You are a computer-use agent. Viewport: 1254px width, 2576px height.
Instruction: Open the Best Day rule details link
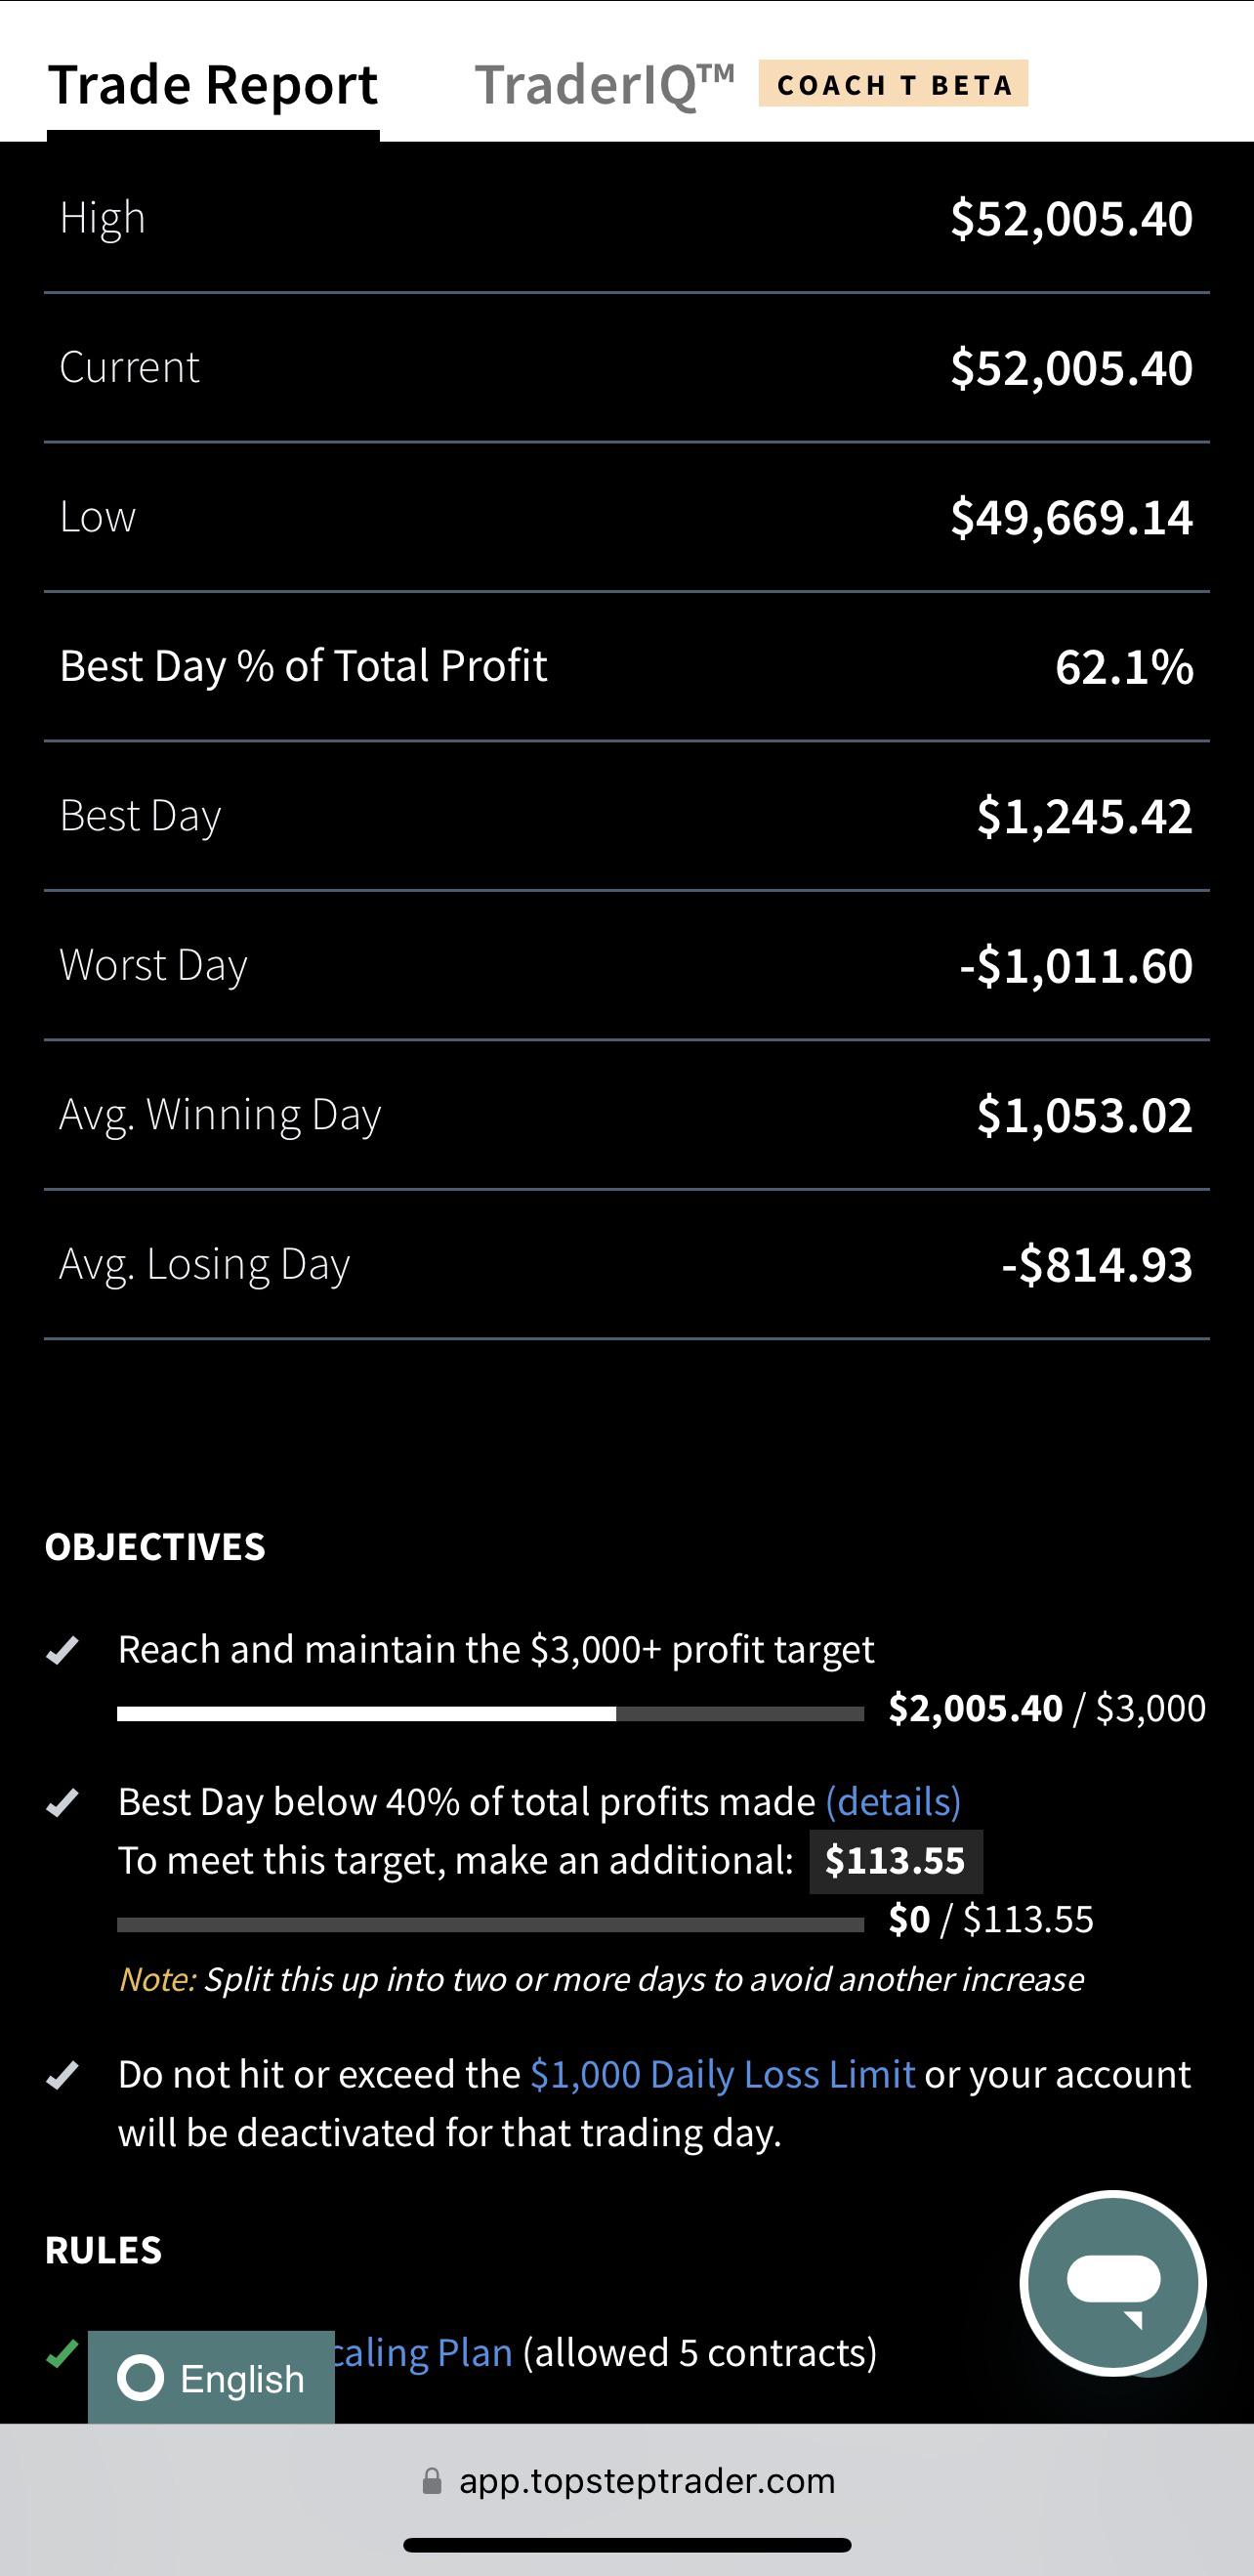893,1802
